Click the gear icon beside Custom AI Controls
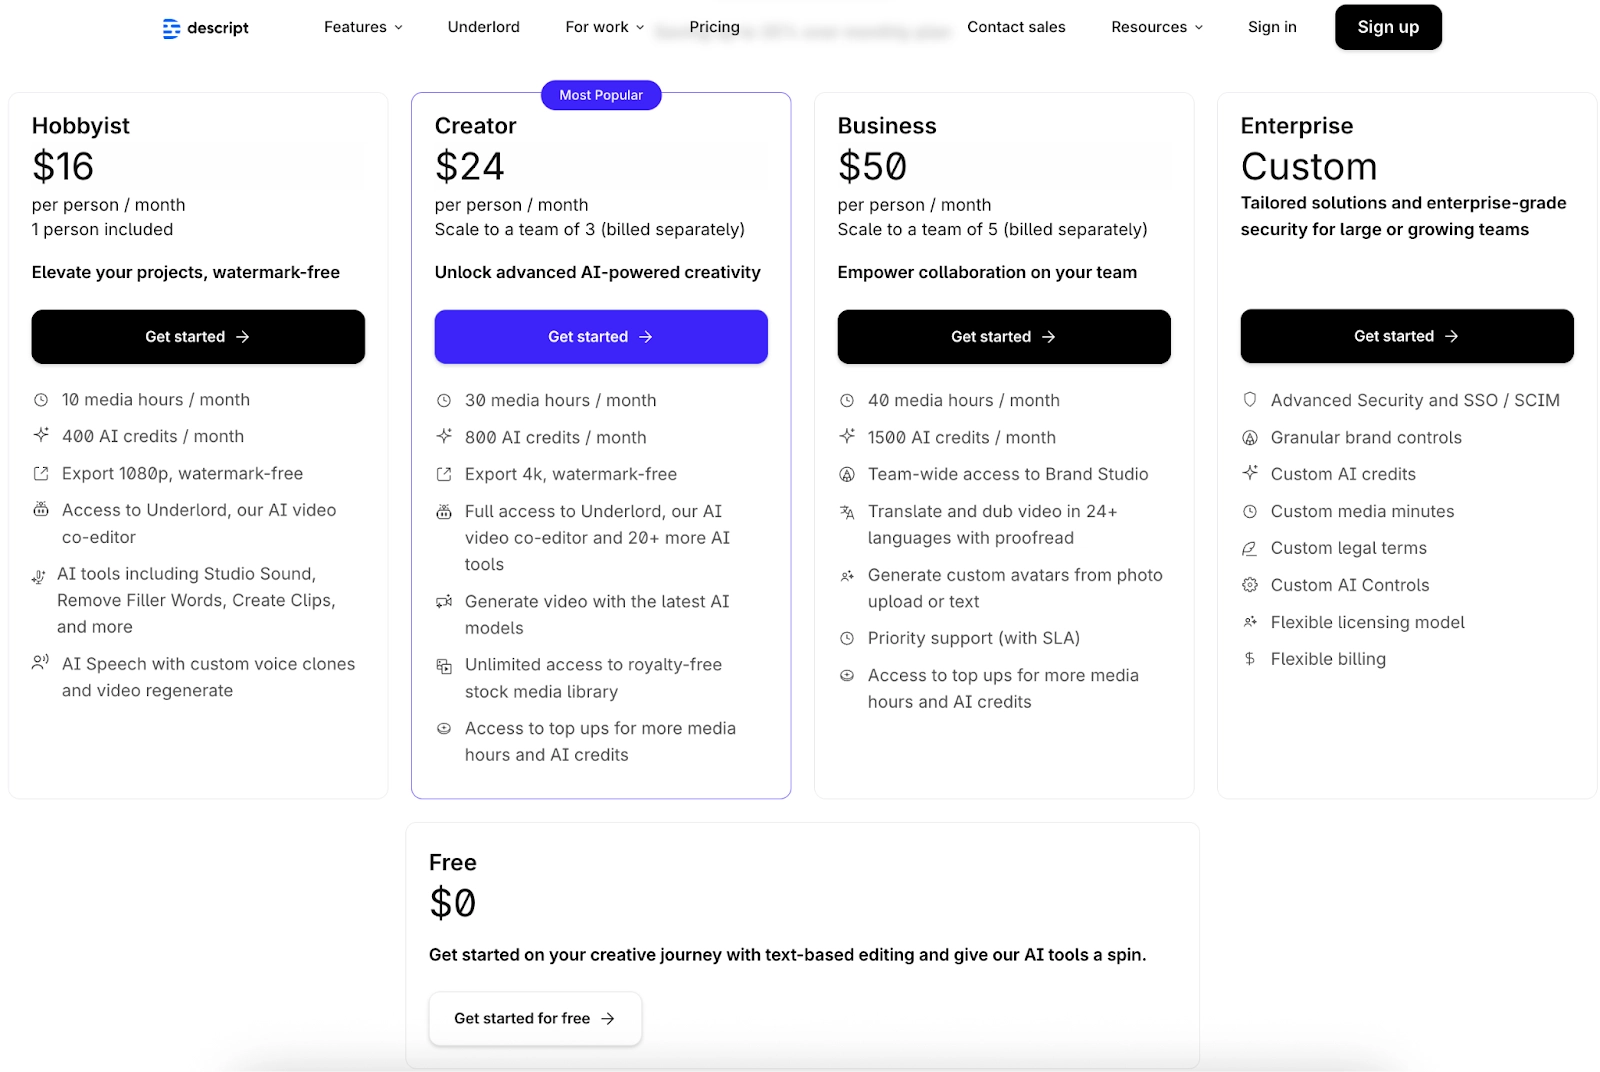Image resolution: width=1600 pixels, height=1072 pixels. [x=1249, y=584]
